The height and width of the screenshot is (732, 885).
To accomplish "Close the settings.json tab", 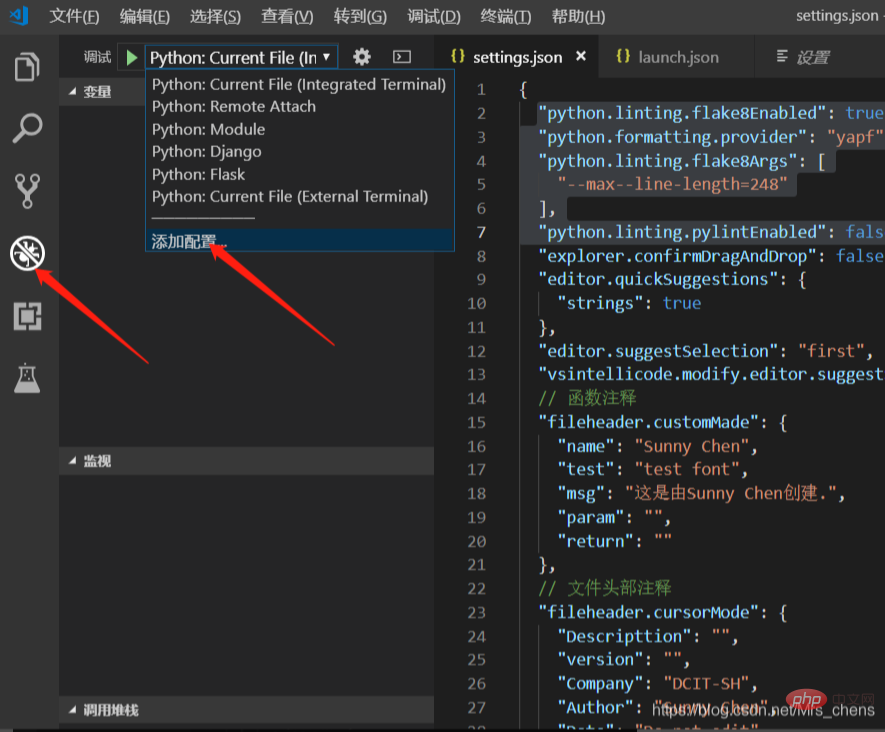I will point(581,57).
